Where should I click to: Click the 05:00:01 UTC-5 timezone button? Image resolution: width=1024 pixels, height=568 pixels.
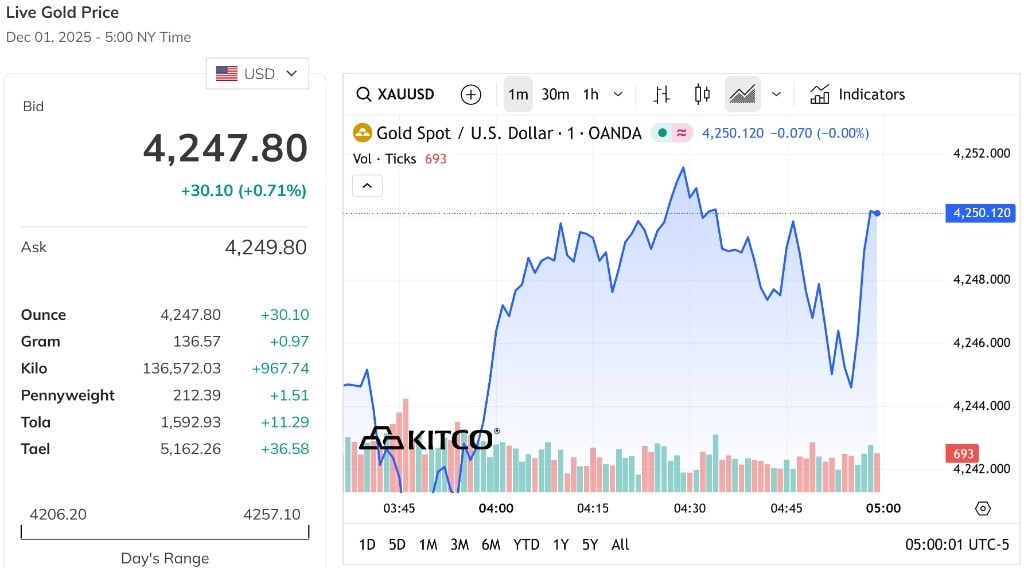[x=958, y=544]
